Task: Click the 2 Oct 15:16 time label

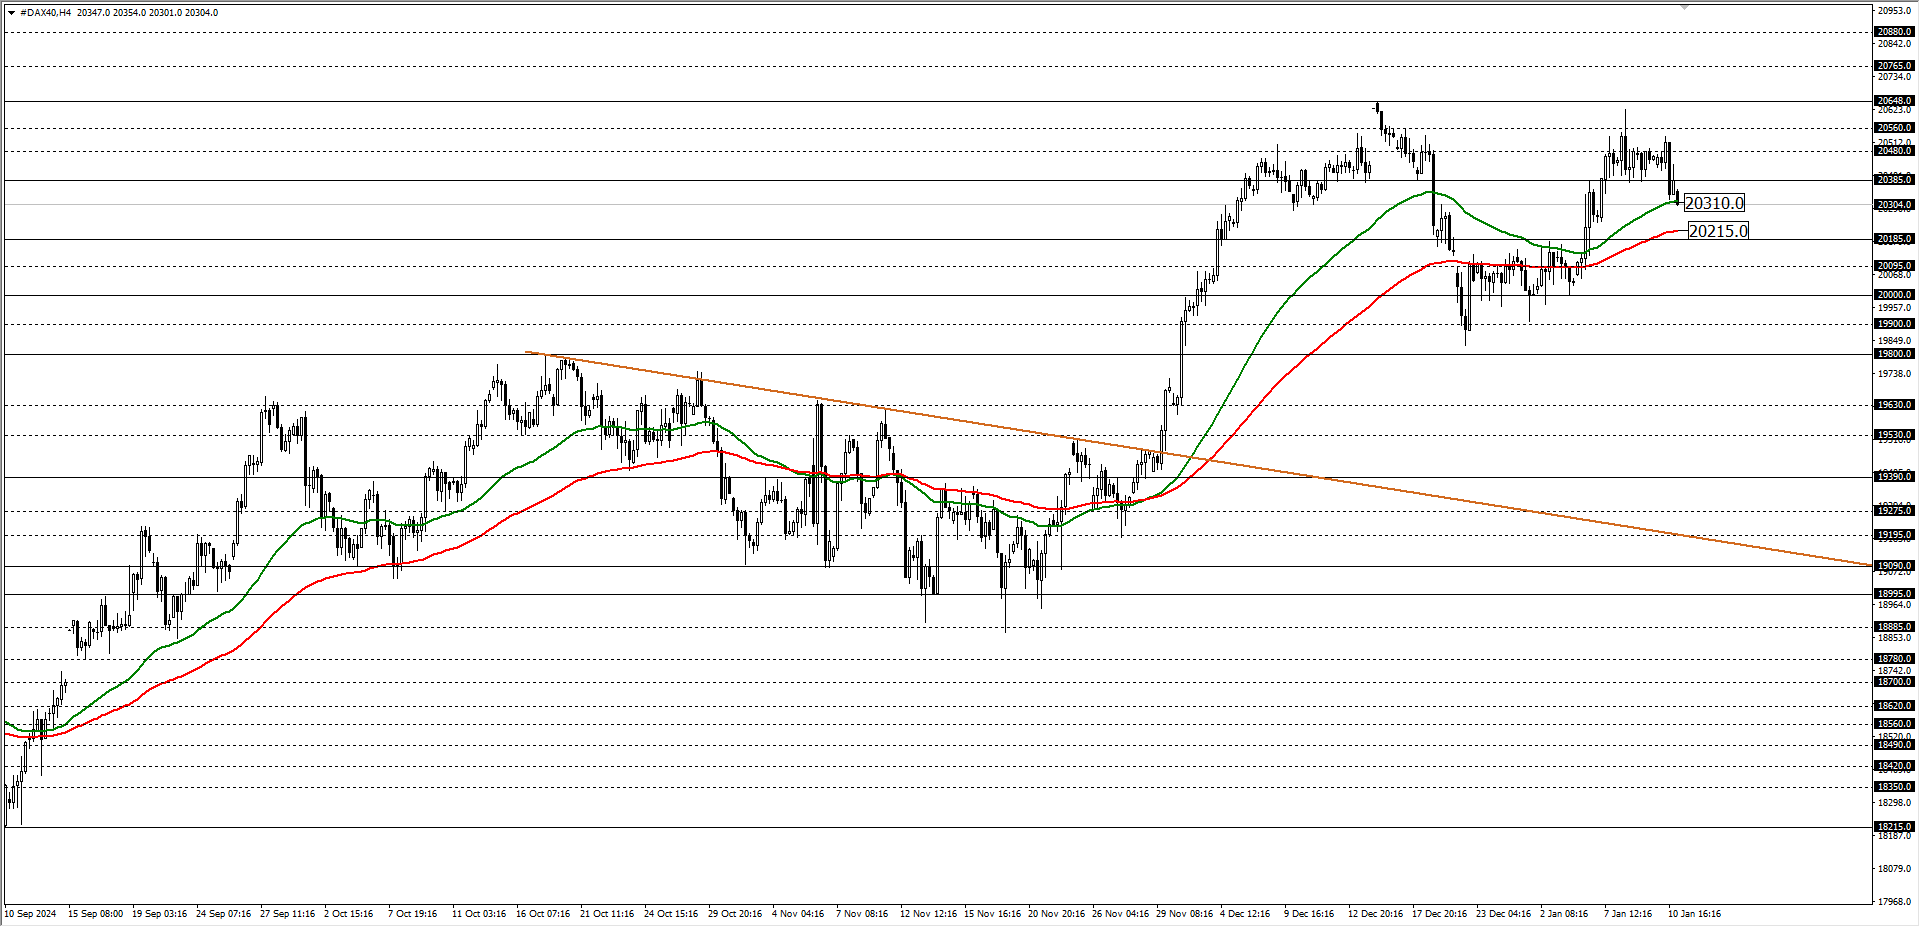Action: click(x=349, y=914)
